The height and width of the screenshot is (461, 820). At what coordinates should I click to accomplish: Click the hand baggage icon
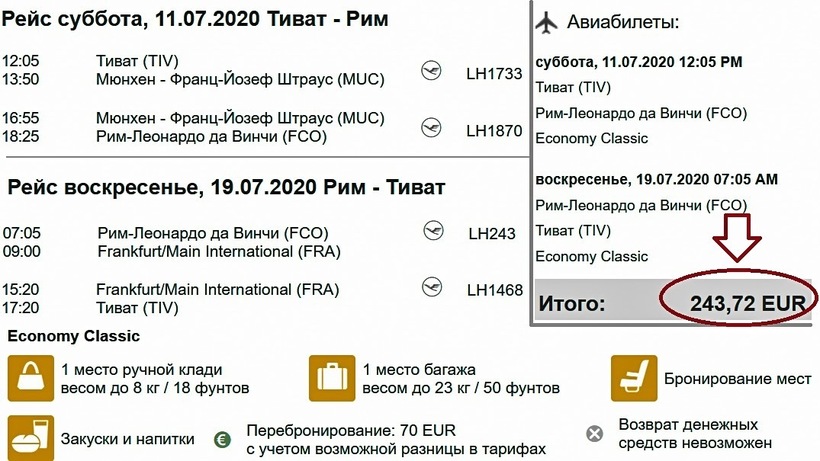(x=28, y=378)
